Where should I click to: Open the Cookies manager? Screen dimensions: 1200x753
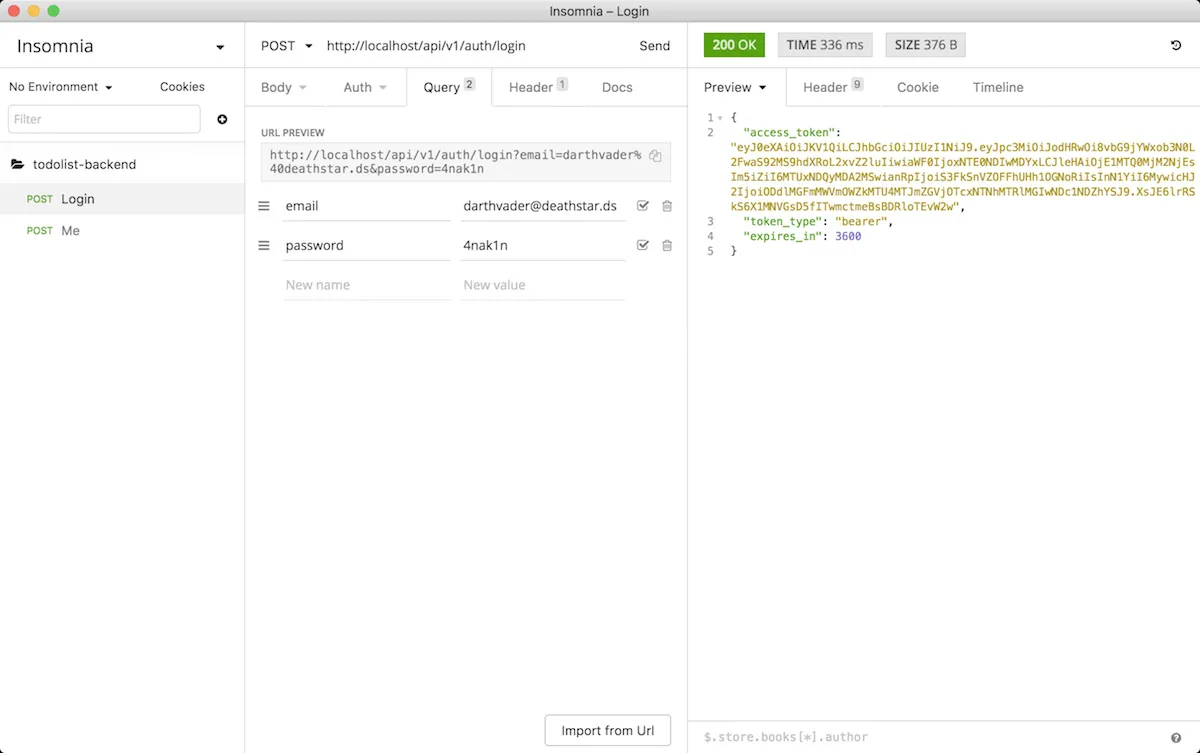click(182, 87)
